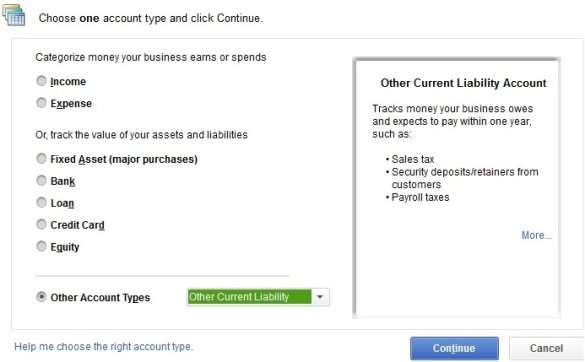
Task: Open Help me choose the right account type
Action: coord(103,347)
